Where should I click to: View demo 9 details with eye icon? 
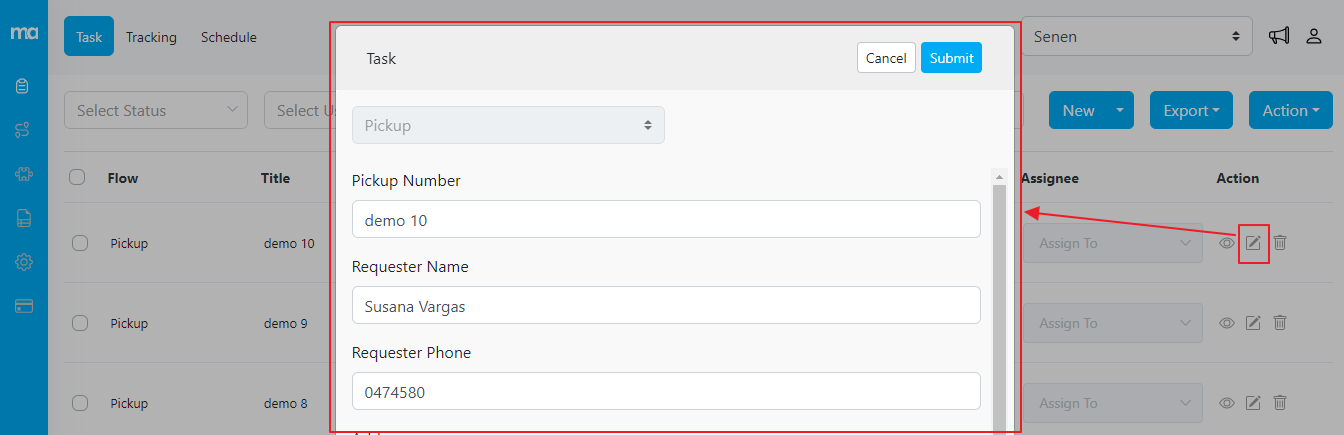point(1227,323)
